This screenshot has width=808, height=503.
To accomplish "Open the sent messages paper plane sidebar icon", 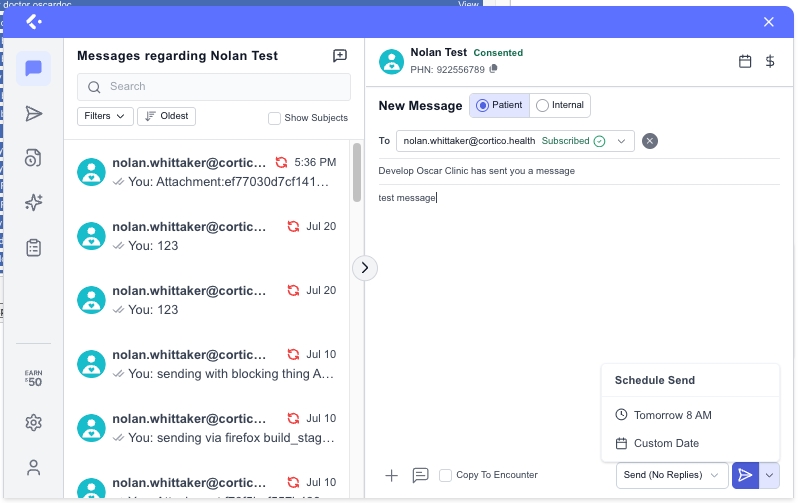I will (33, 113).
